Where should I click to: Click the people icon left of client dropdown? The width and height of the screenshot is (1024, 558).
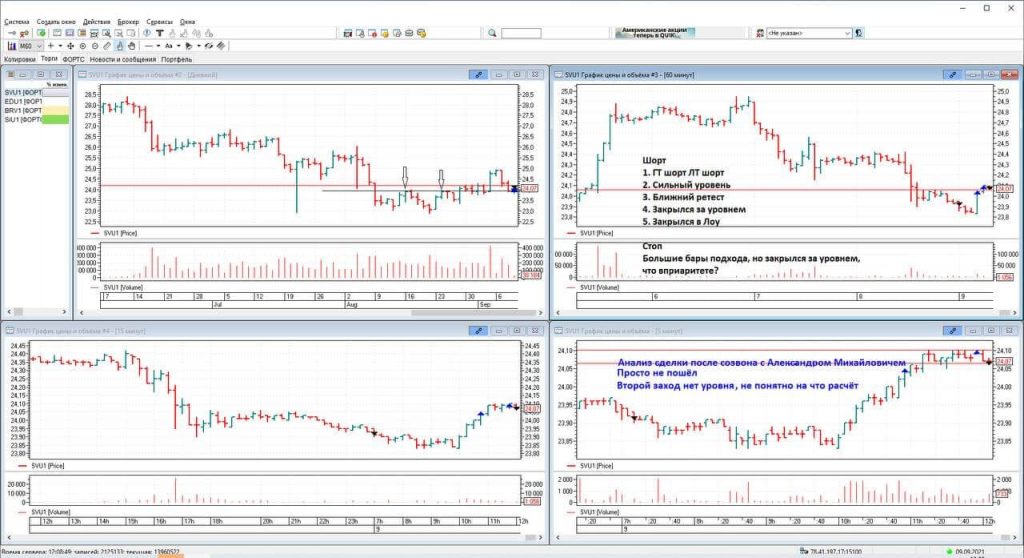coord(760,33)
